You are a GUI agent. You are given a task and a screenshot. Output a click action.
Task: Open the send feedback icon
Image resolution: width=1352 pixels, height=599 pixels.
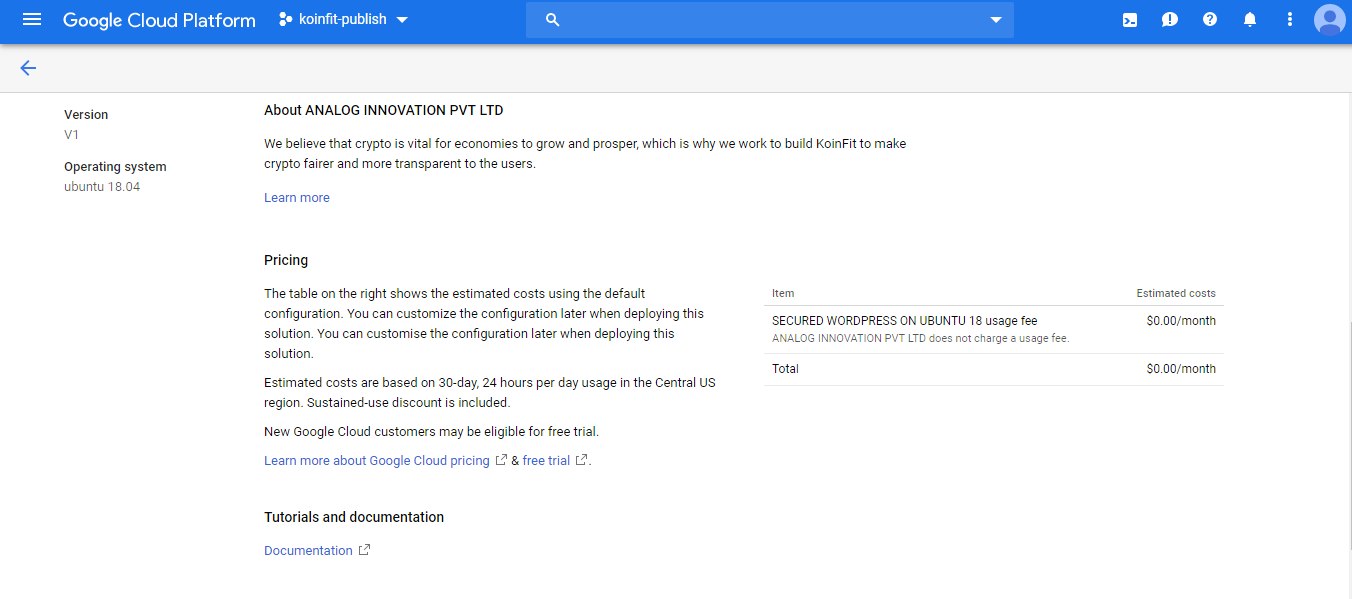(1170, 20)
